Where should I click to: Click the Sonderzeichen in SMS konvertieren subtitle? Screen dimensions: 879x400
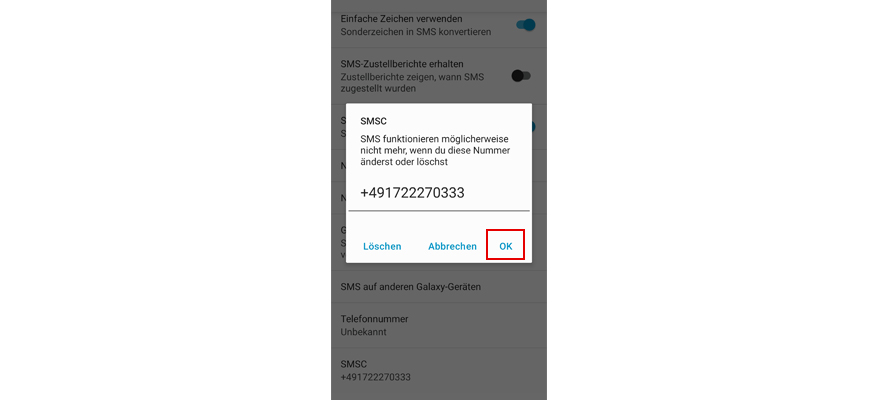click(x=415, y=32)
